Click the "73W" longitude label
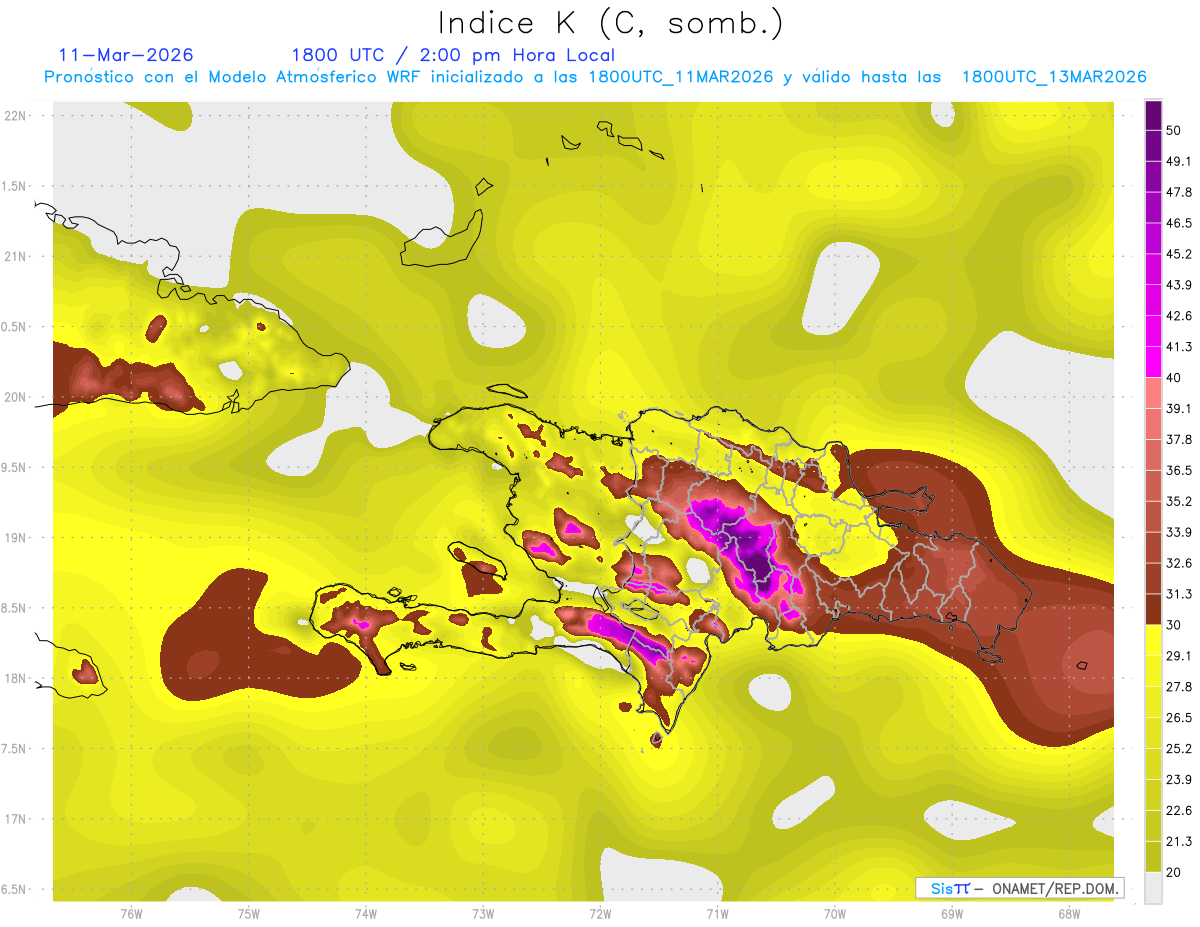 pyautogui.click(x=483, y=913)
